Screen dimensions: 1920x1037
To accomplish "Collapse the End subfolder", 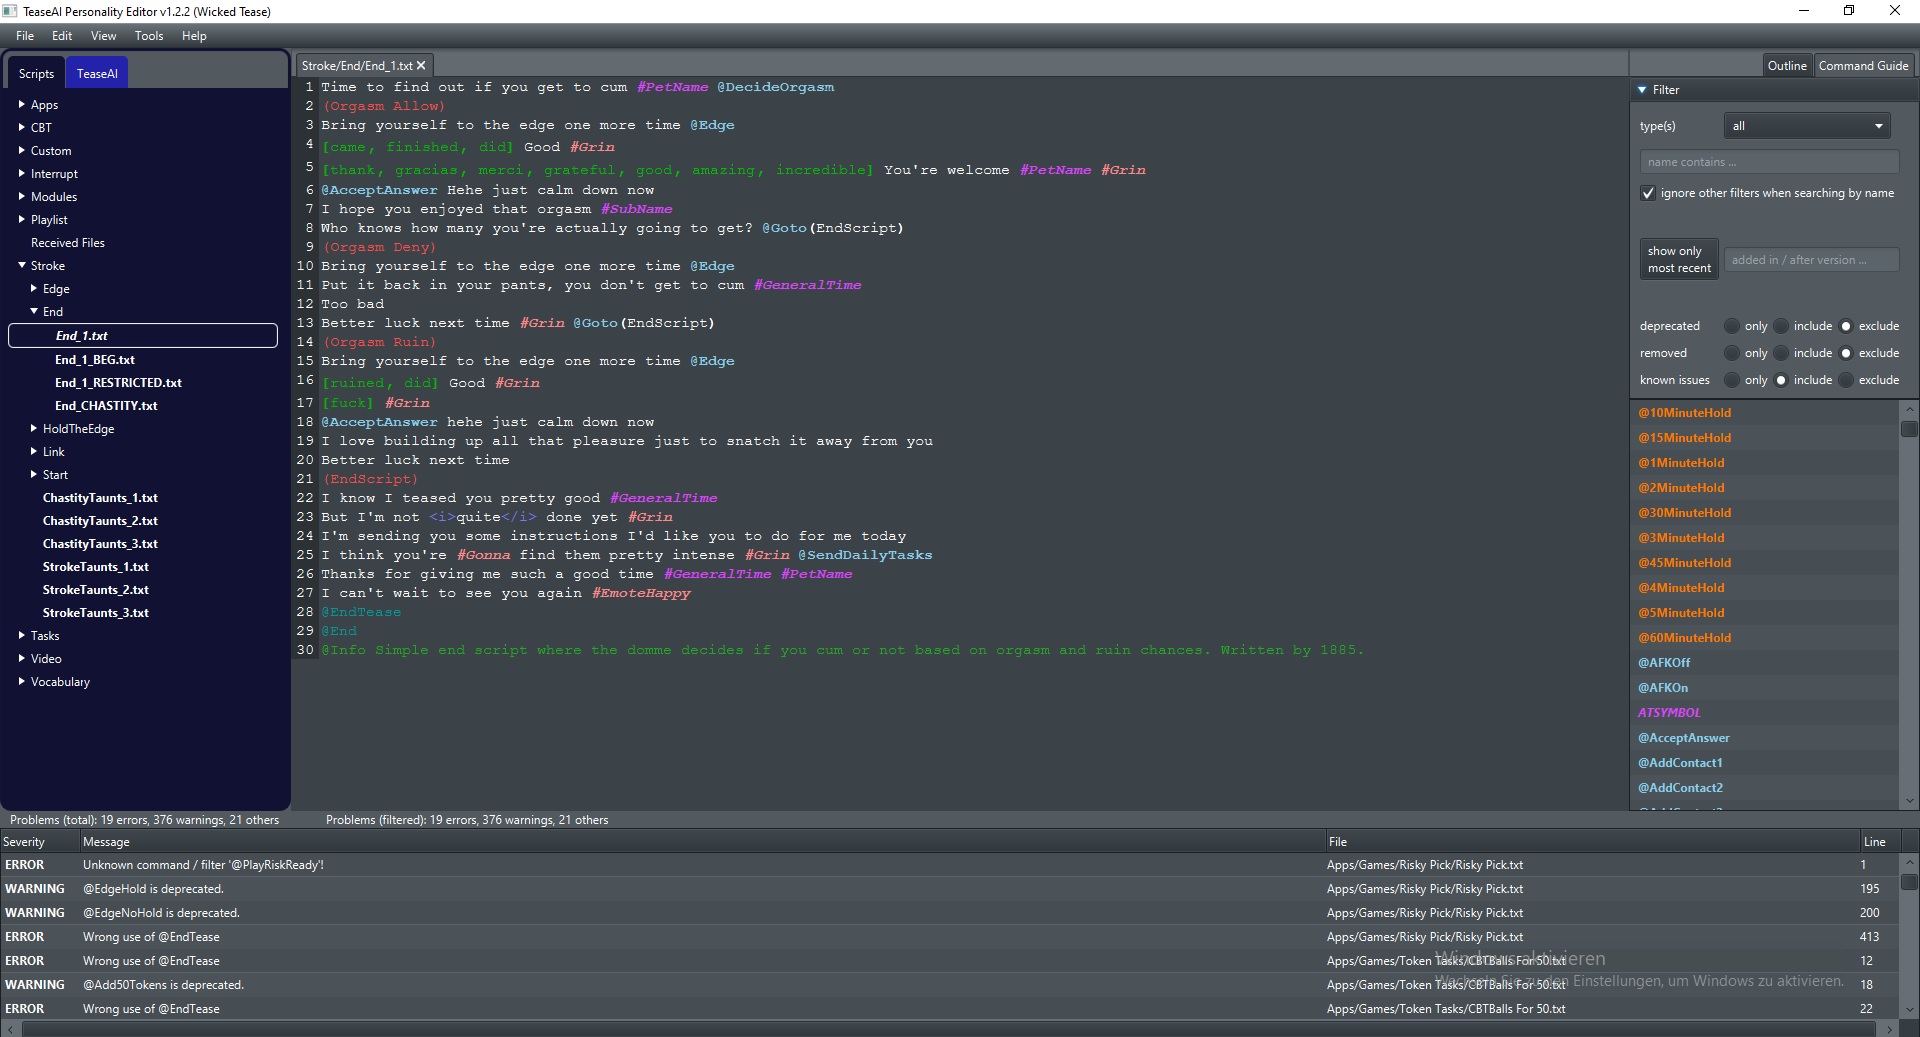I will click(x=34, y=311).
